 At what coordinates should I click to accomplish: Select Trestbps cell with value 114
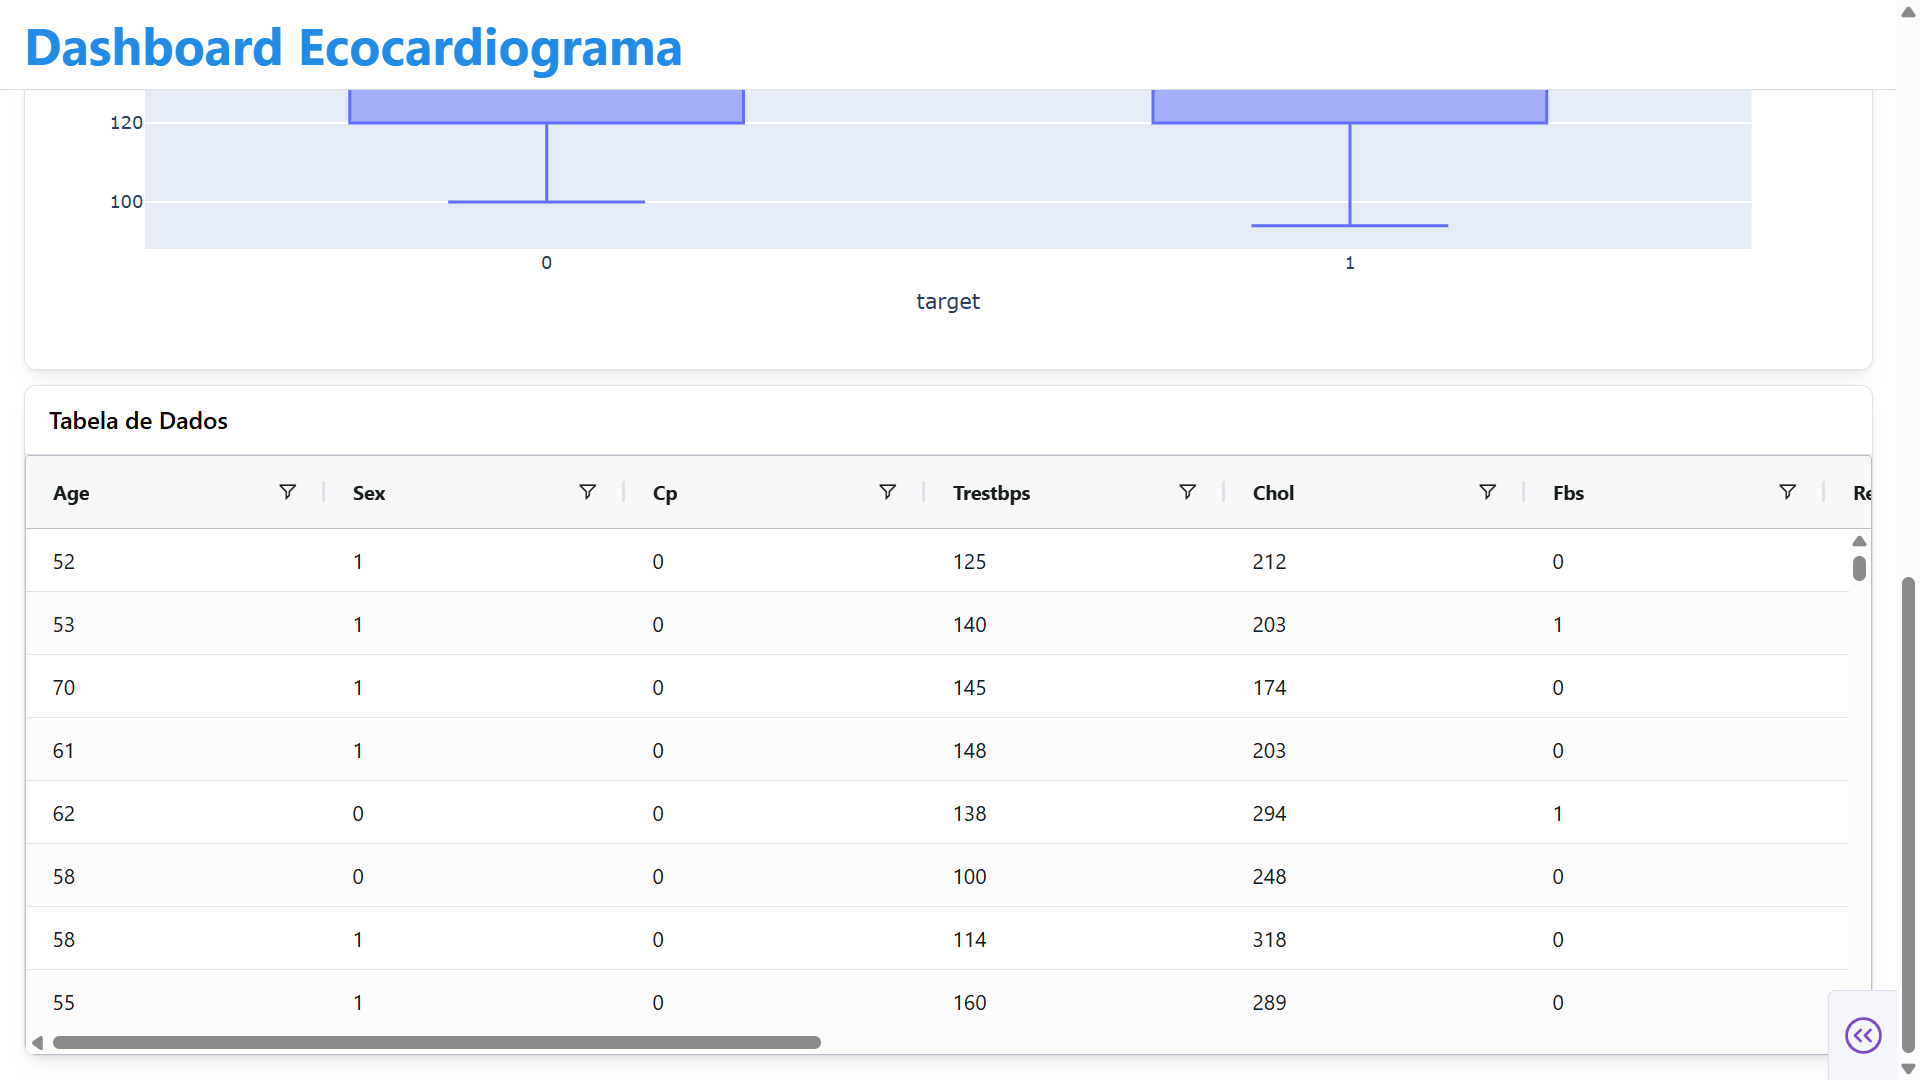(1075, 939)
